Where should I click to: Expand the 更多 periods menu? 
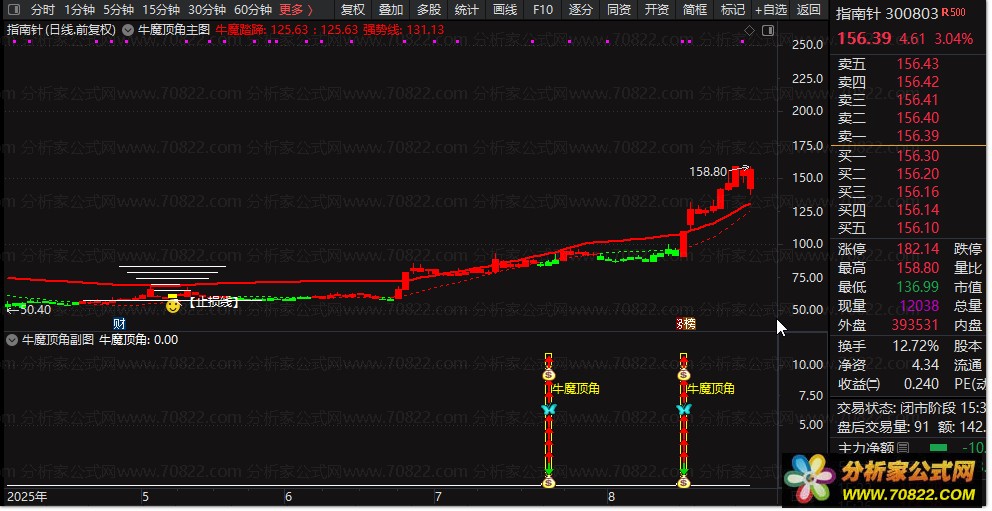[x=296, y=9]
